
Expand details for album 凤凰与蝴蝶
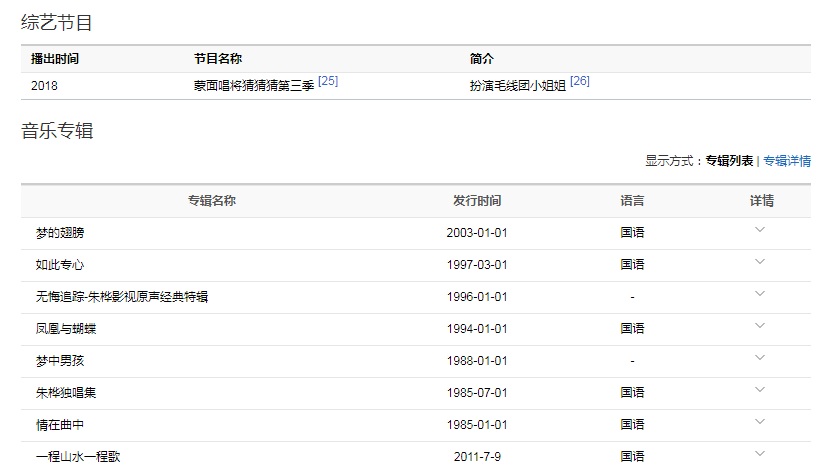[x=760, y=326]
